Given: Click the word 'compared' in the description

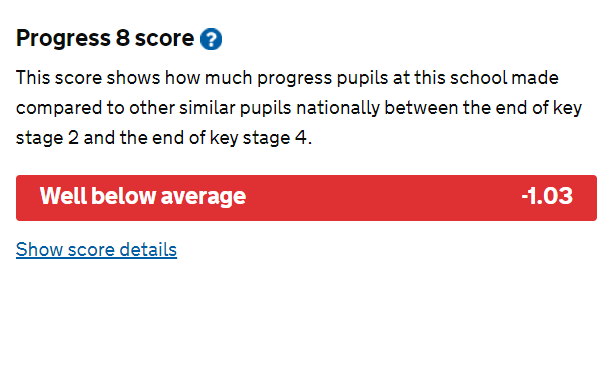Looking at the screenshot, I should (59, 109).
